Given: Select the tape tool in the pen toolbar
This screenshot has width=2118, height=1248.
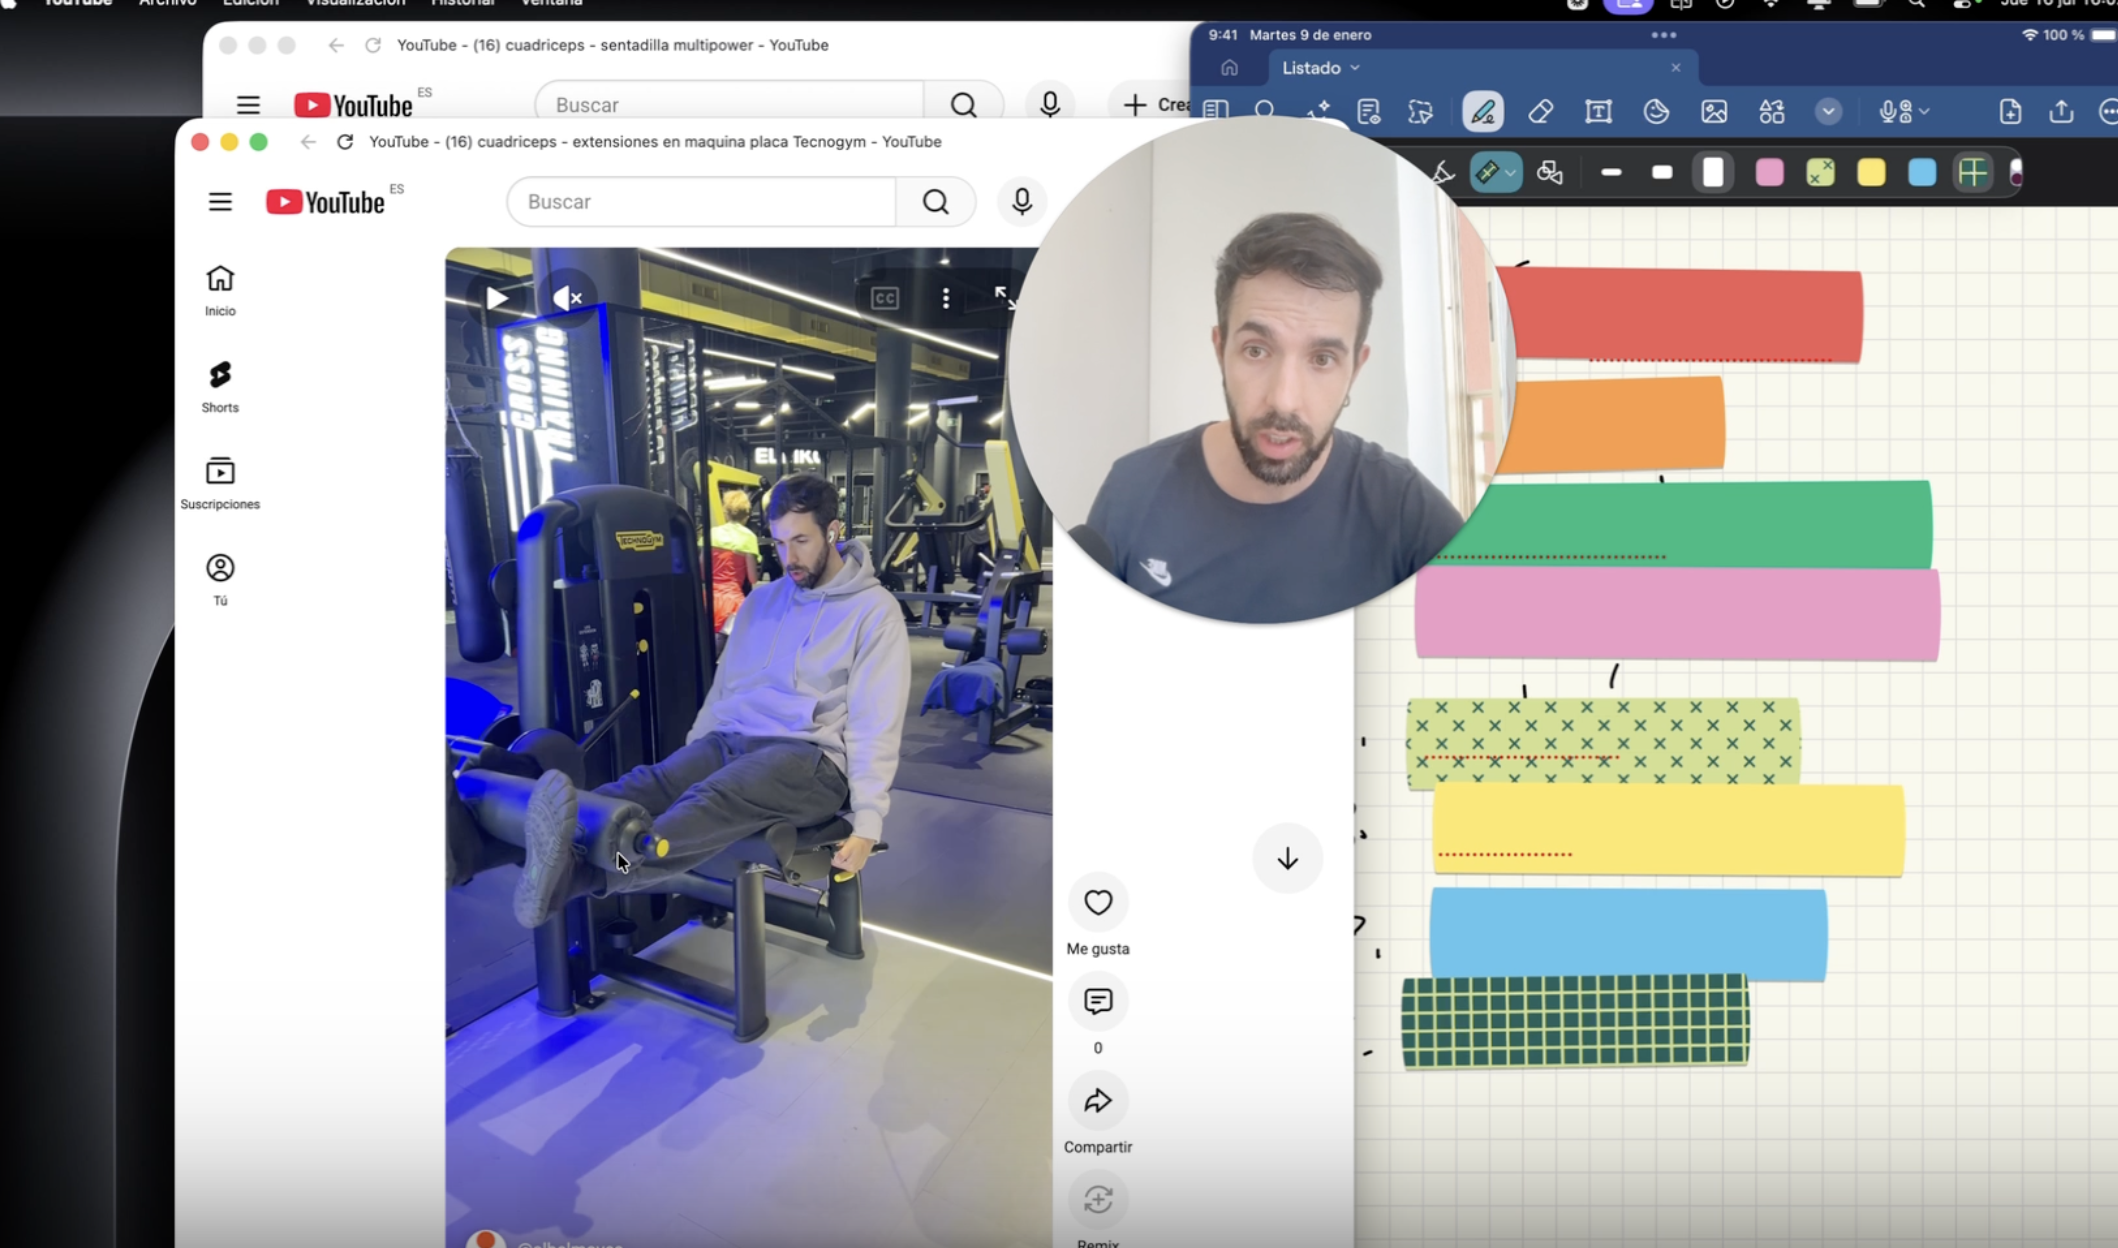Looking at the screenshot, I should [x=1487, y=173].
